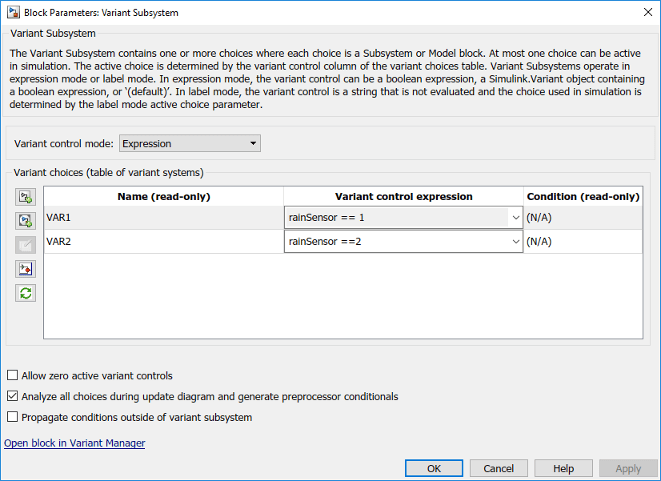The width and height of the screenshot is (661, 481).
Task: Tick Propagate conditions outside of variant subsystem
Action: click(x=12, y=417)
